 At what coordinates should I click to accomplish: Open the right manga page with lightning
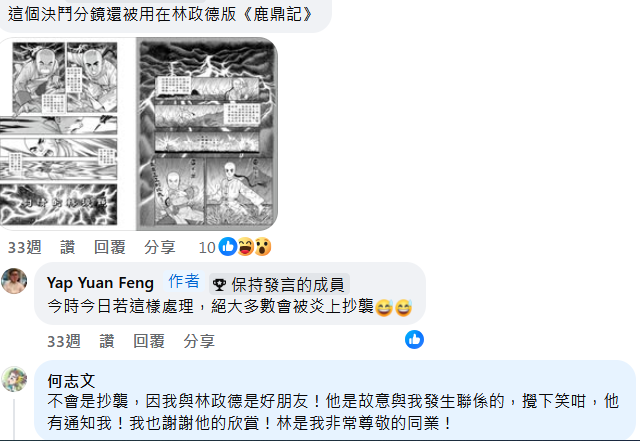(x=207, y=134)
